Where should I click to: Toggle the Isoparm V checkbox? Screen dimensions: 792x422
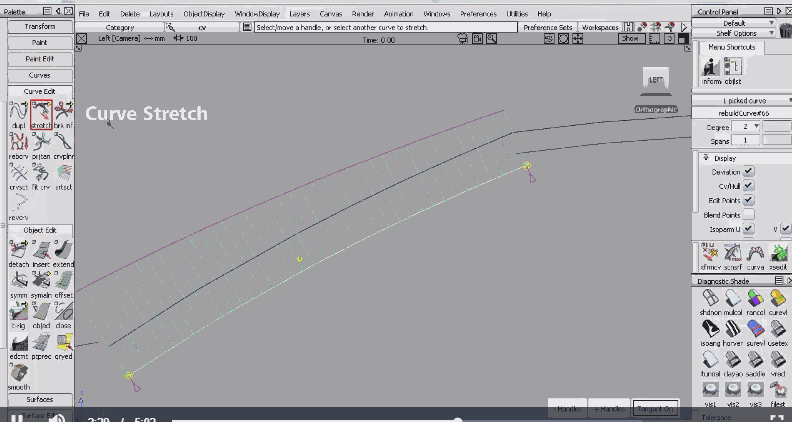coord(785,229)
